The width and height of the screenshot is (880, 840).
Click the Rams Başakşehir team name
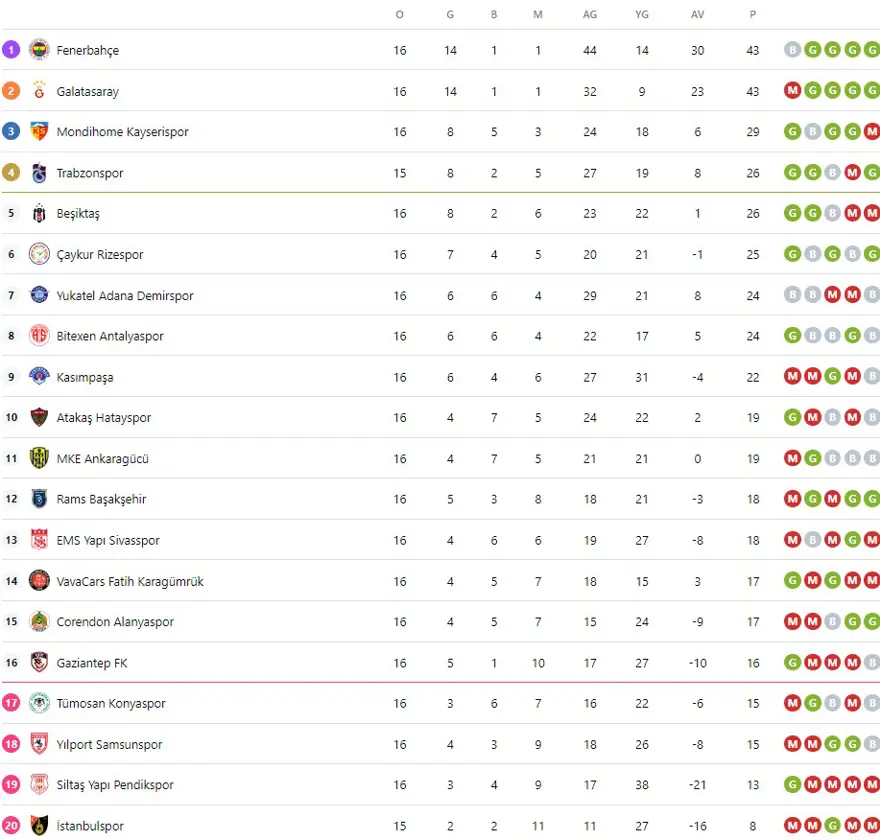101,499
